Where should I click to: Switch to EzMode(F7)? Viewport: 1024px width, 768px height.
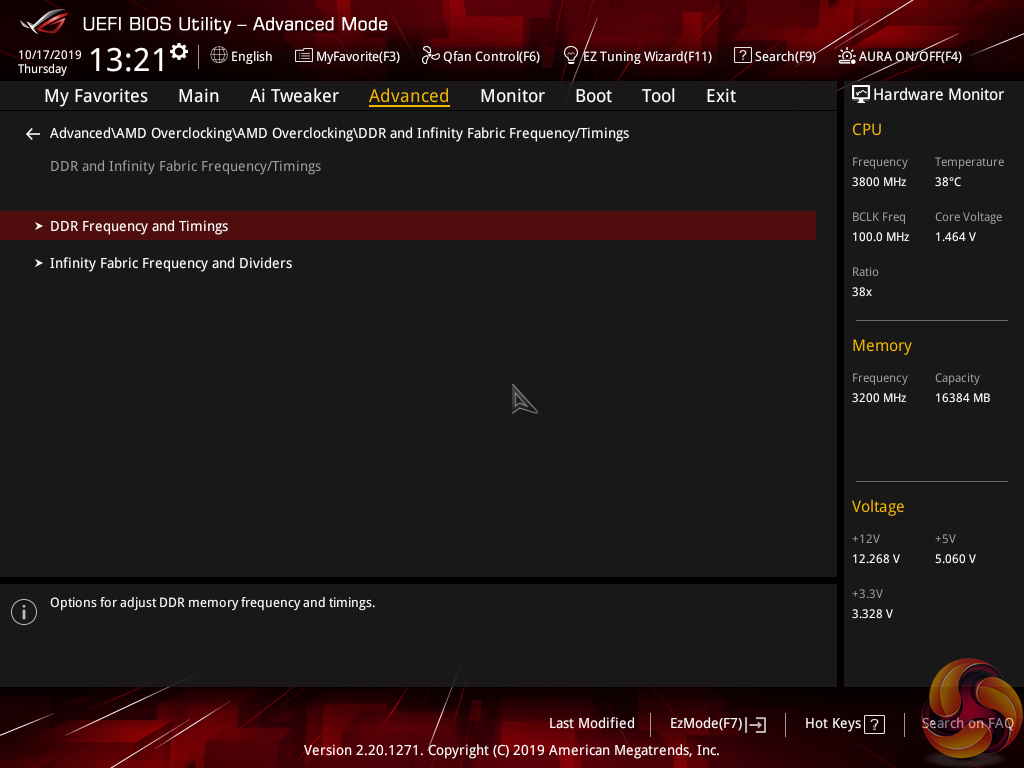pyautogui.click(x=707, y=724)
